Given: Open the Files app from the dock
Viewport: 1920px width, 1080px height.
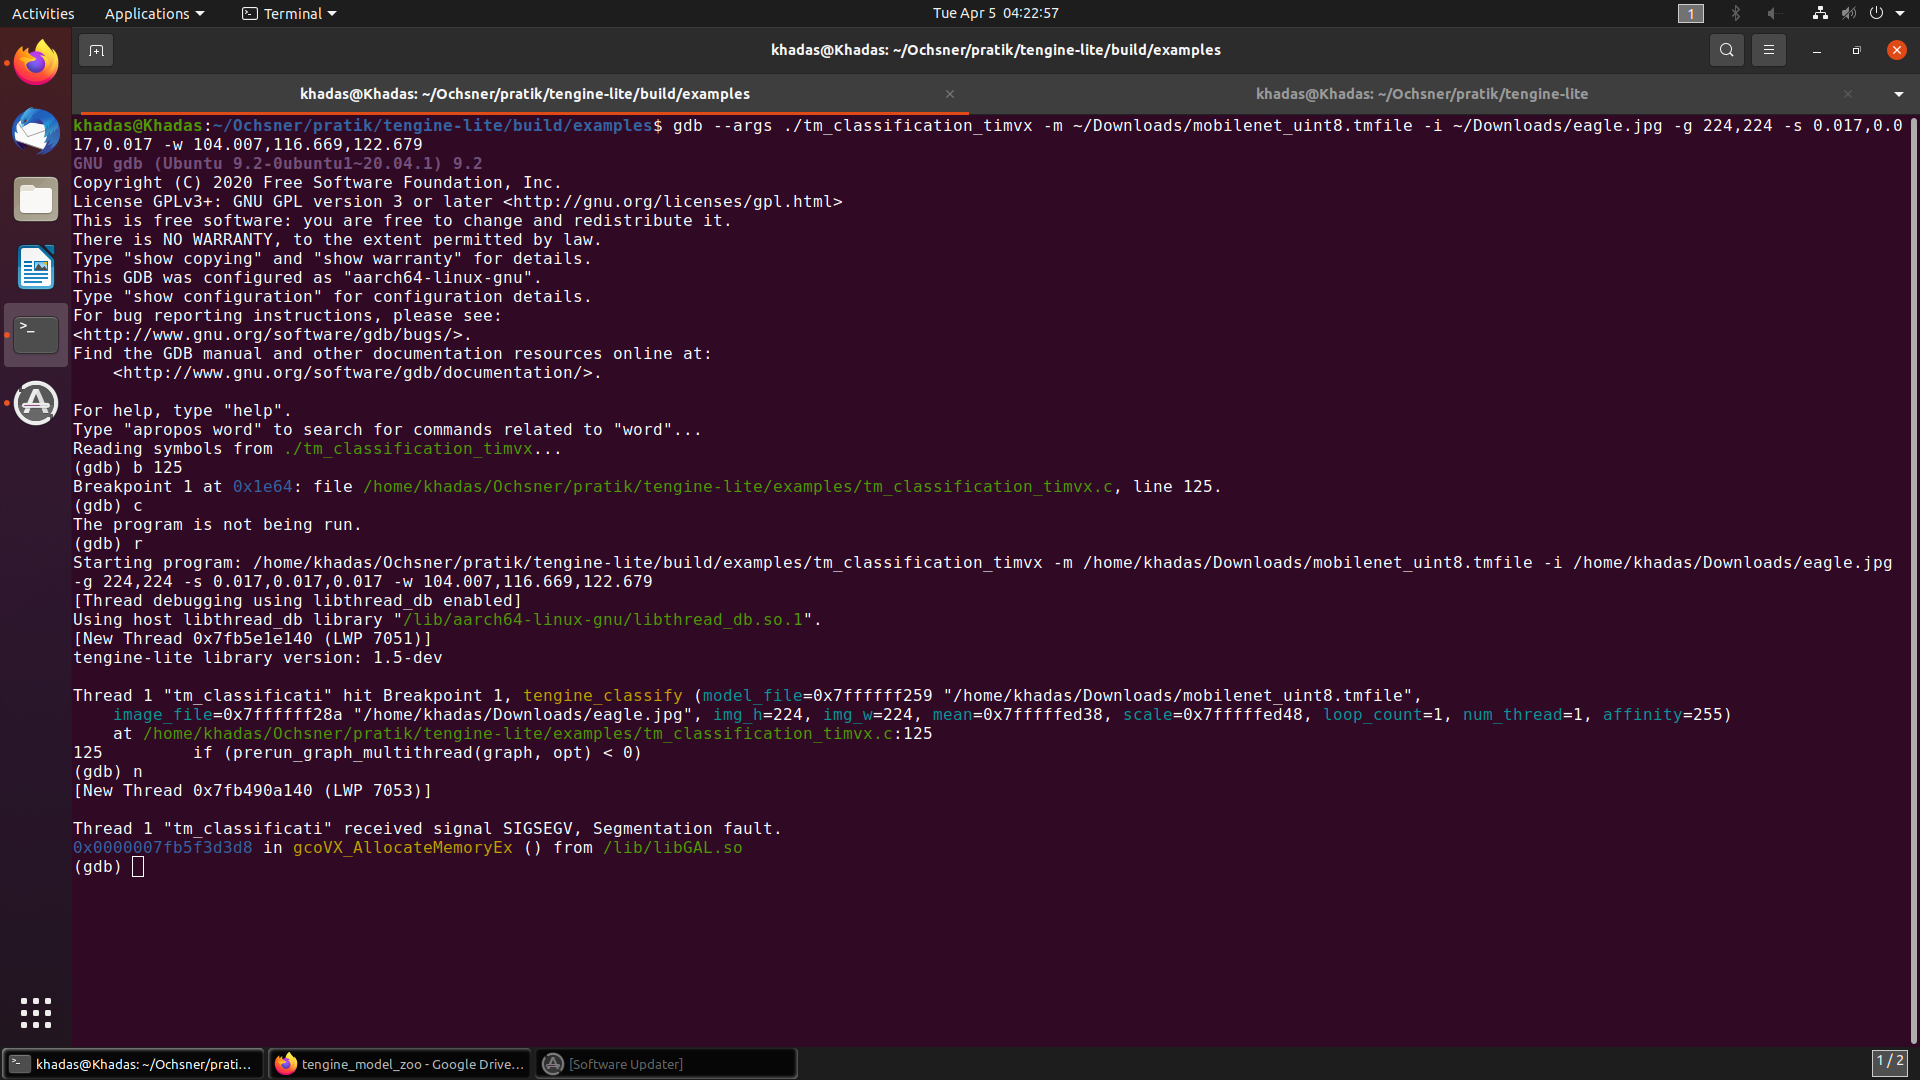Looking at the screenshot, I should [x=36, y=199].
